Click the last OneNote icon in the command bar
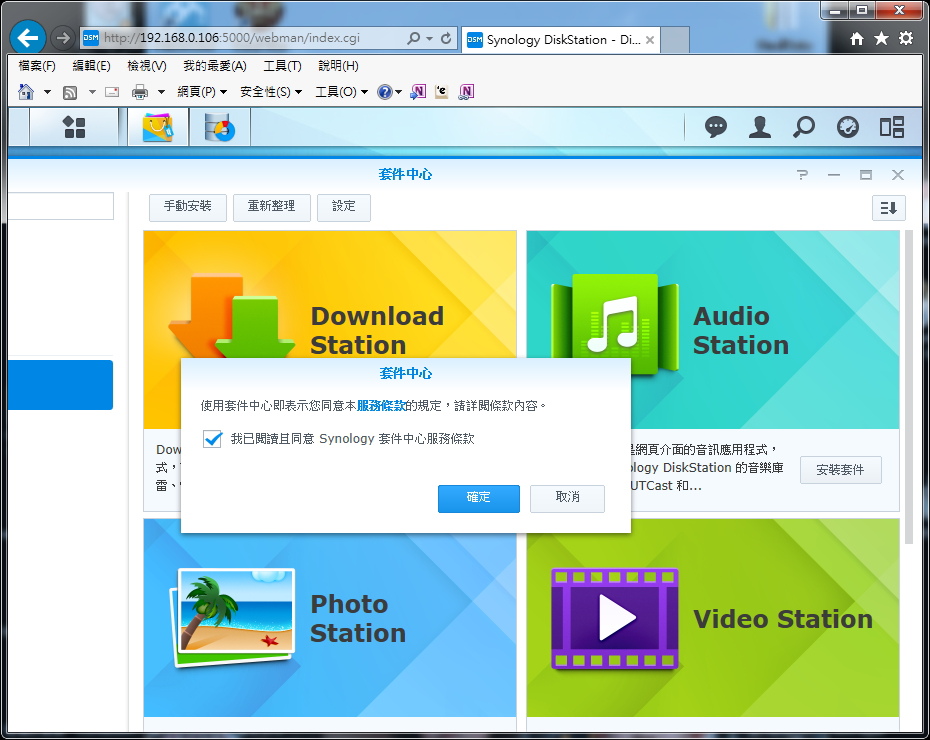 tap(467, 92)
